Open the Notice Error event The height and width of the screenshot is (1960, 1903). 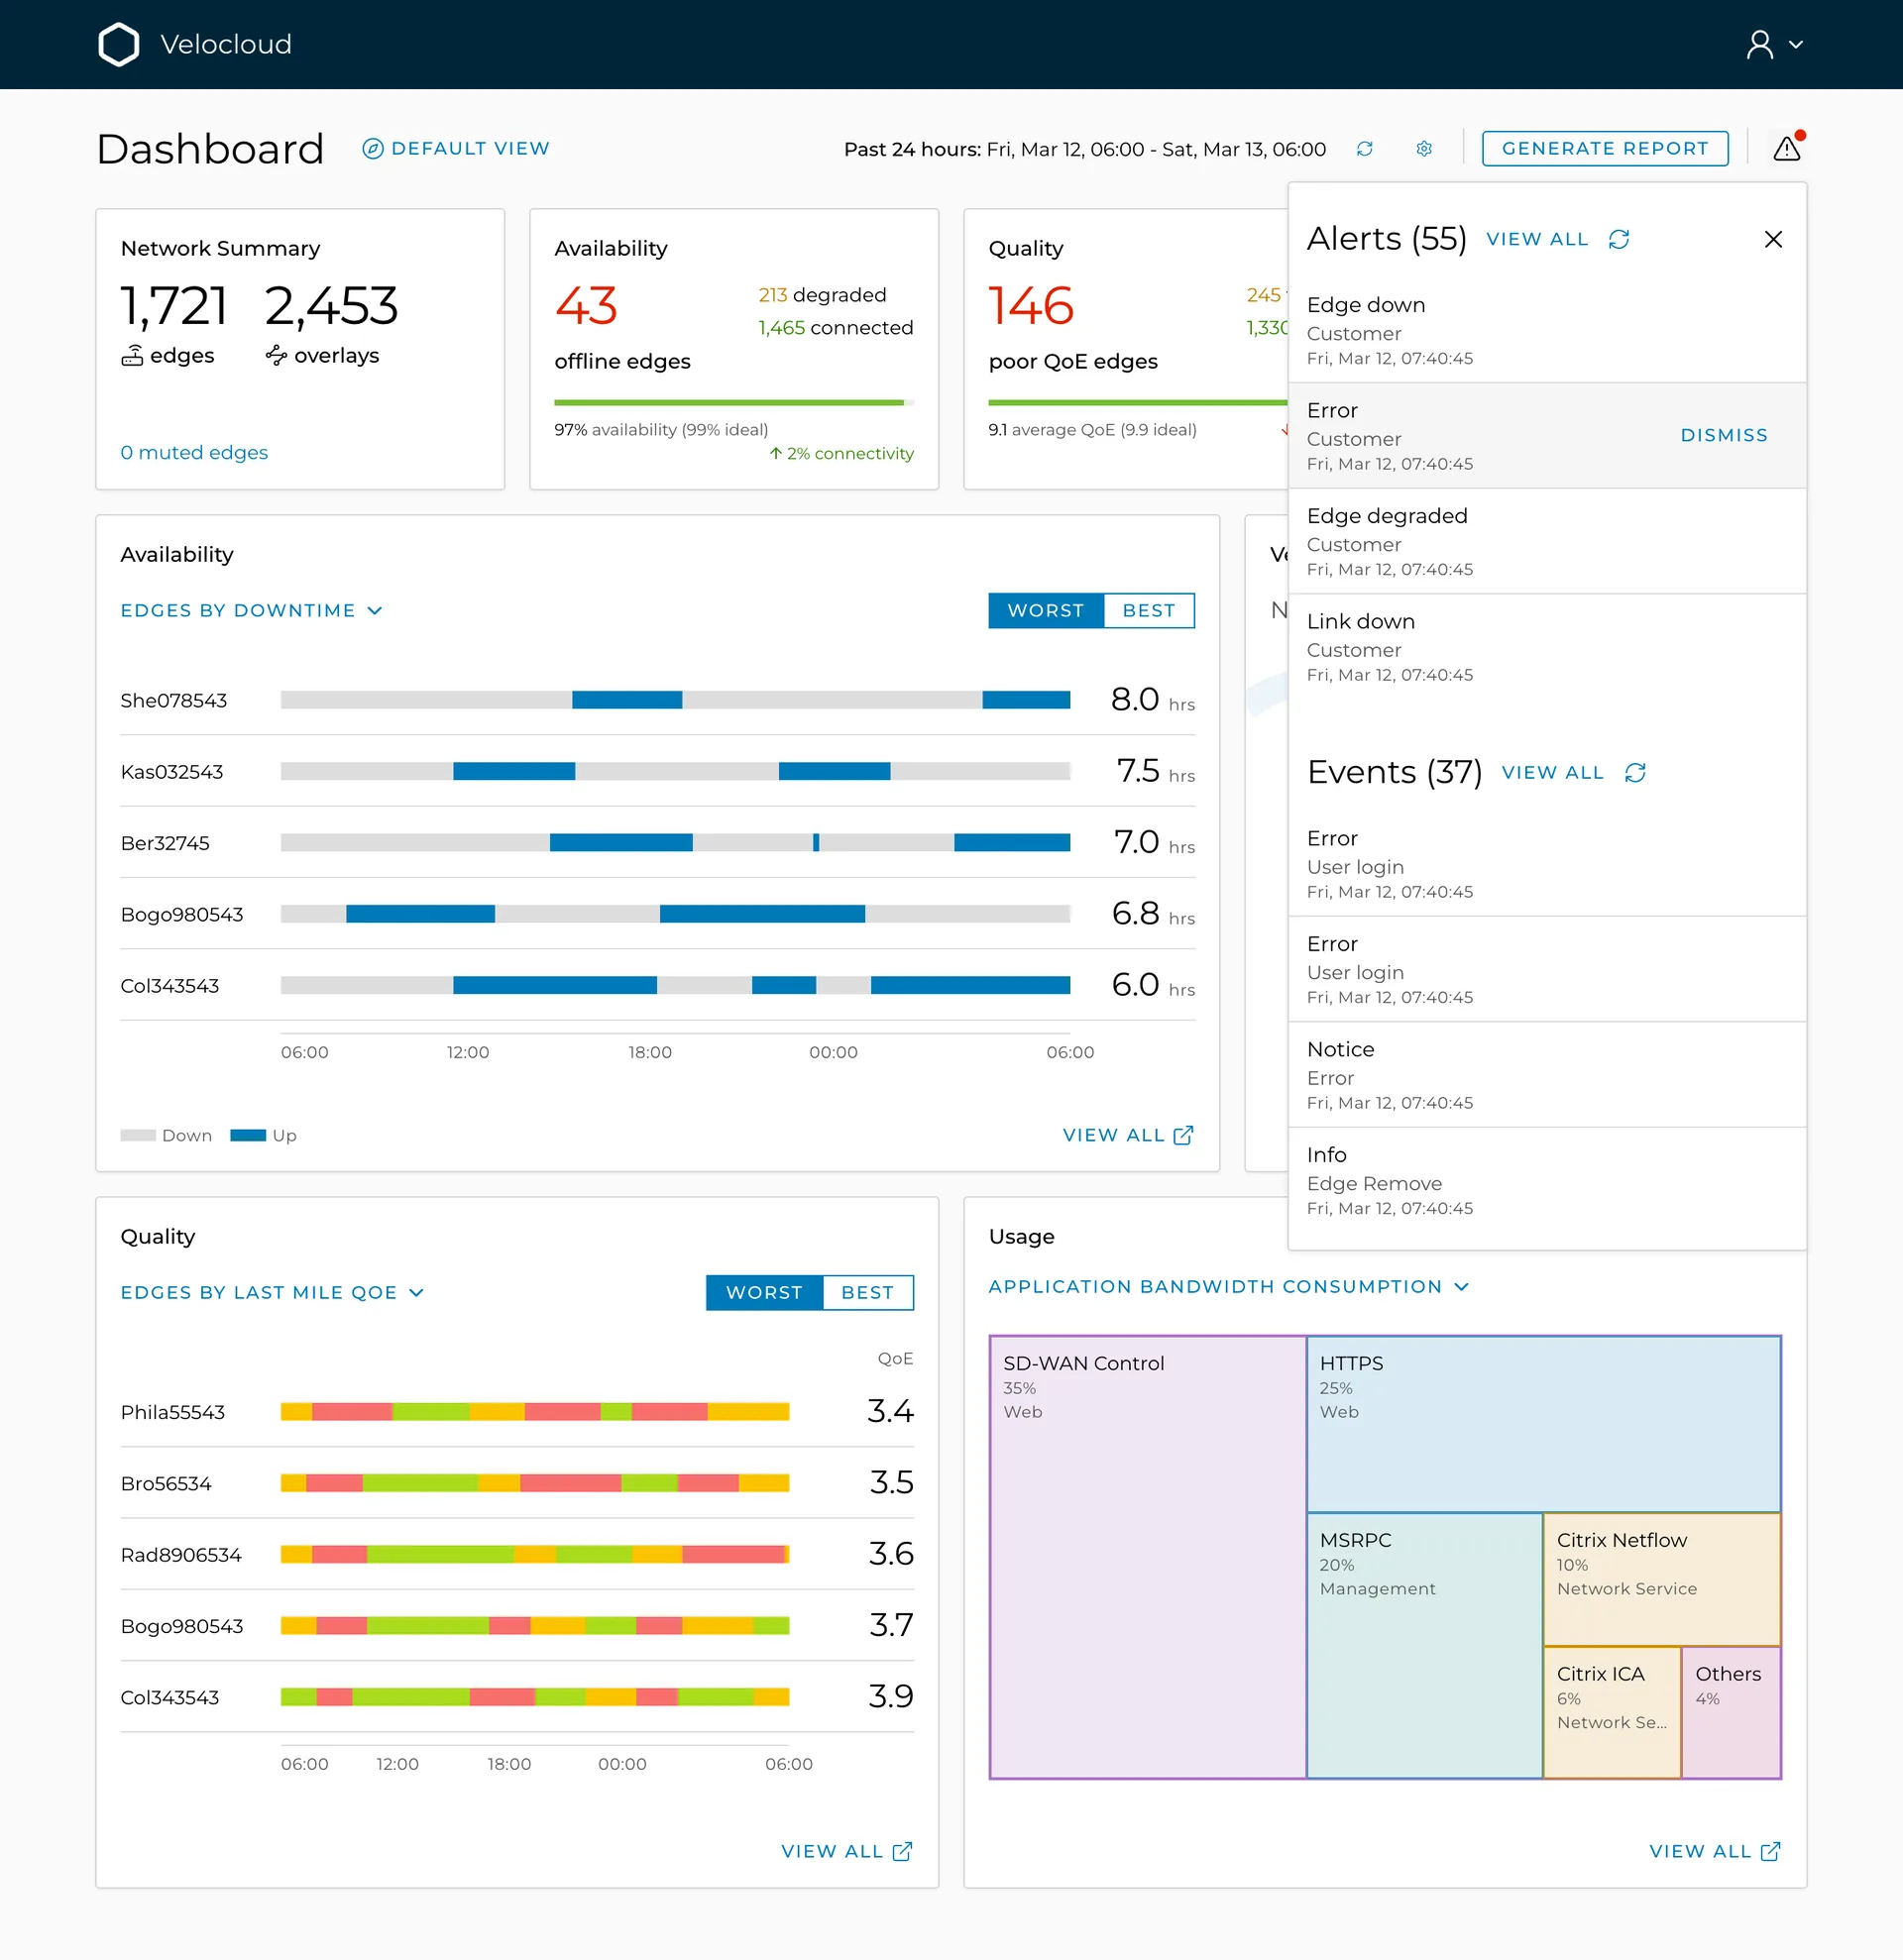1547,1075
